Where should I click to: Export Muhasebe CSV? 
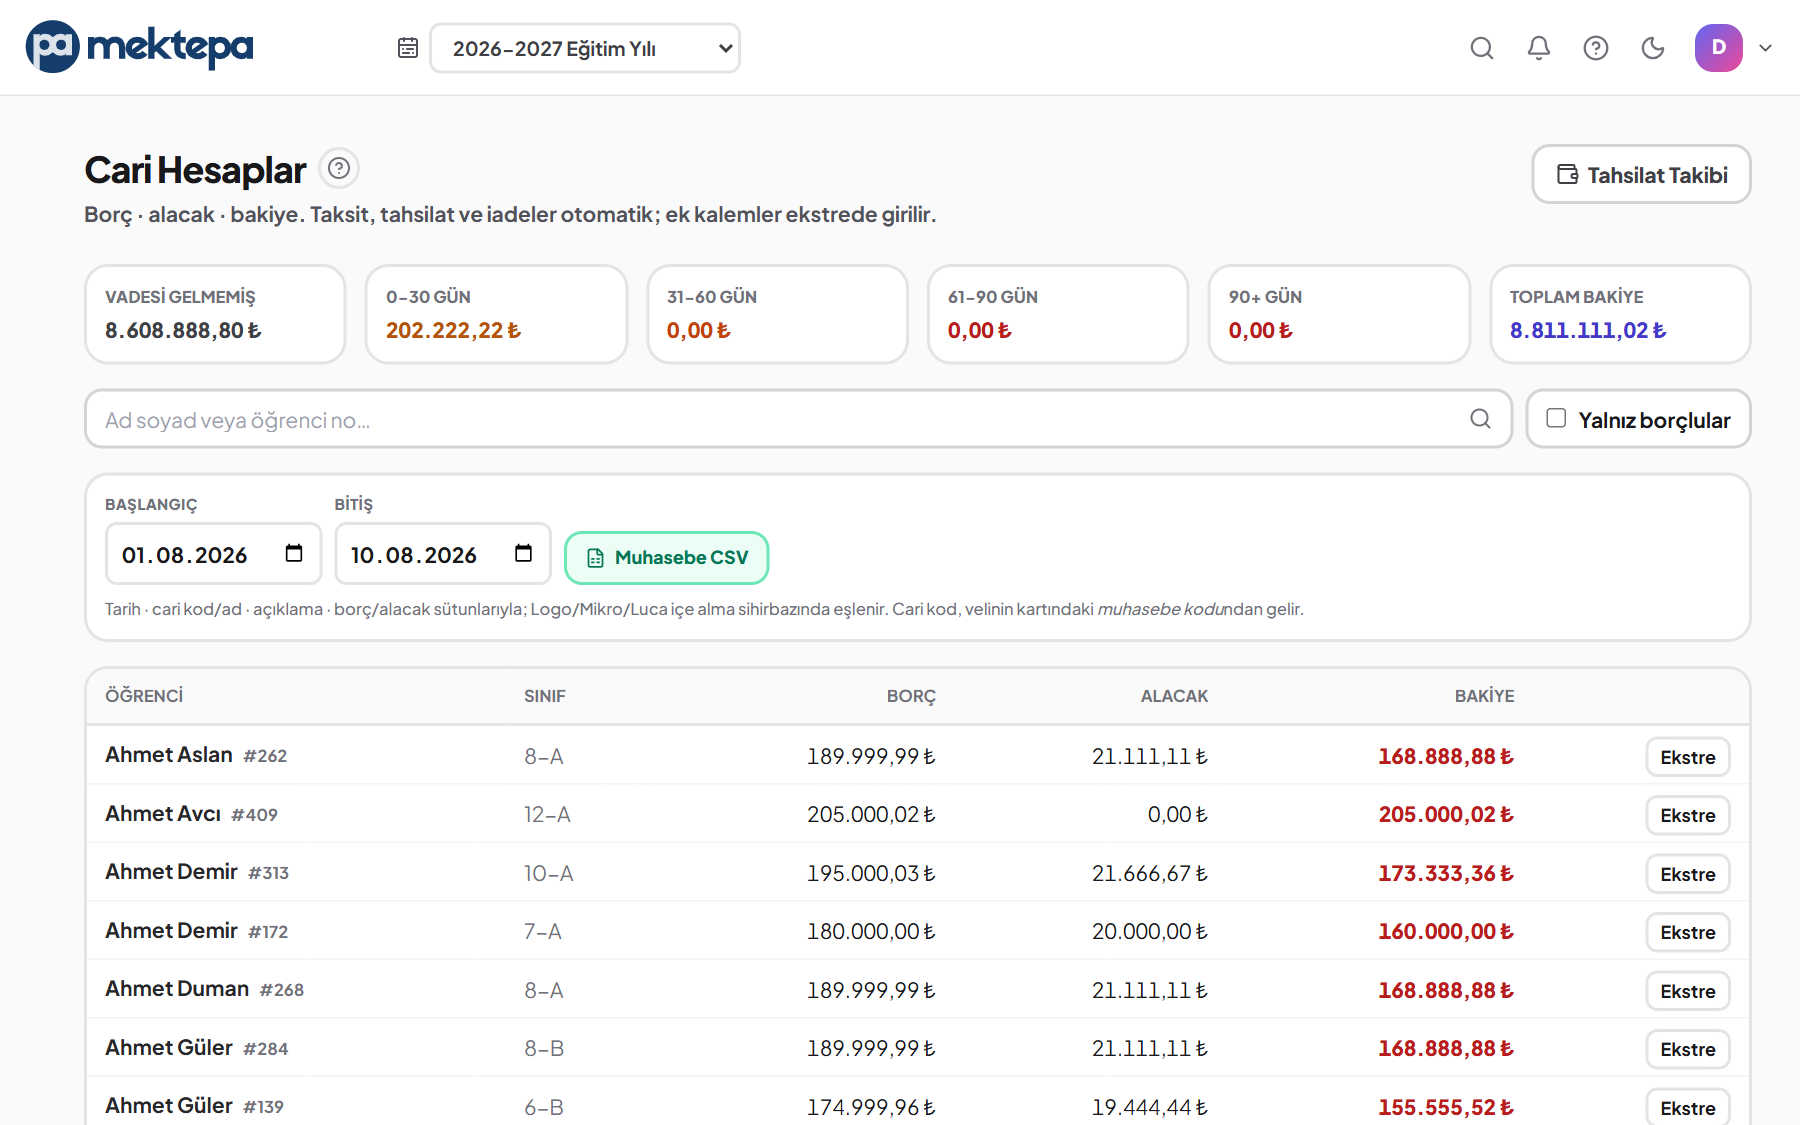pyautogui.click(x=667, y=558)
